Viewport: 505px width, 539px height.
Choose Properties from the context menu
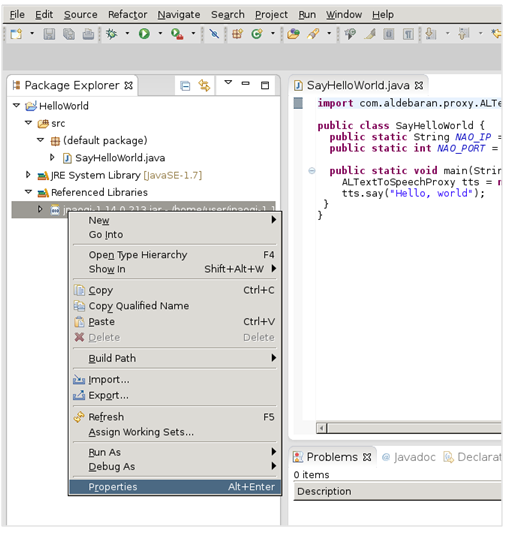[x=175, y=487]
